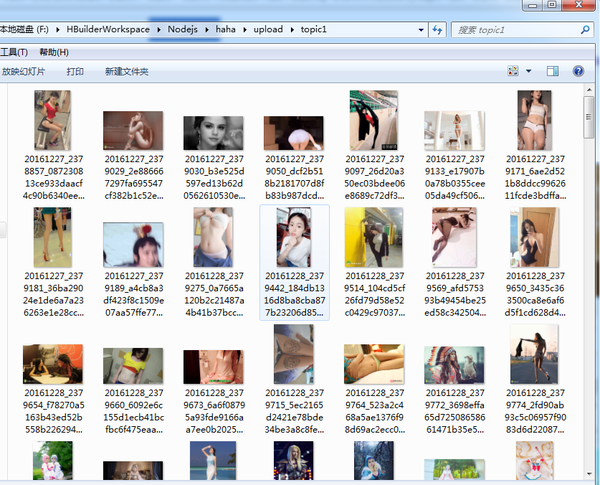Select thumbnail of file 20161228_2379660
The image size is (600, 485).
[x=133, y=366]
